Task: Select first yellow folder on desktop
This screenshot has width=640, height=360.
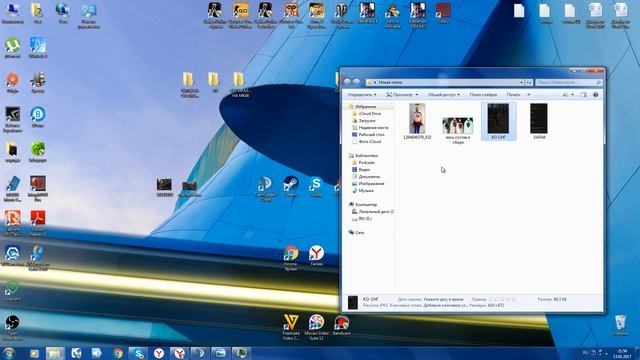Action: [189, 84]
